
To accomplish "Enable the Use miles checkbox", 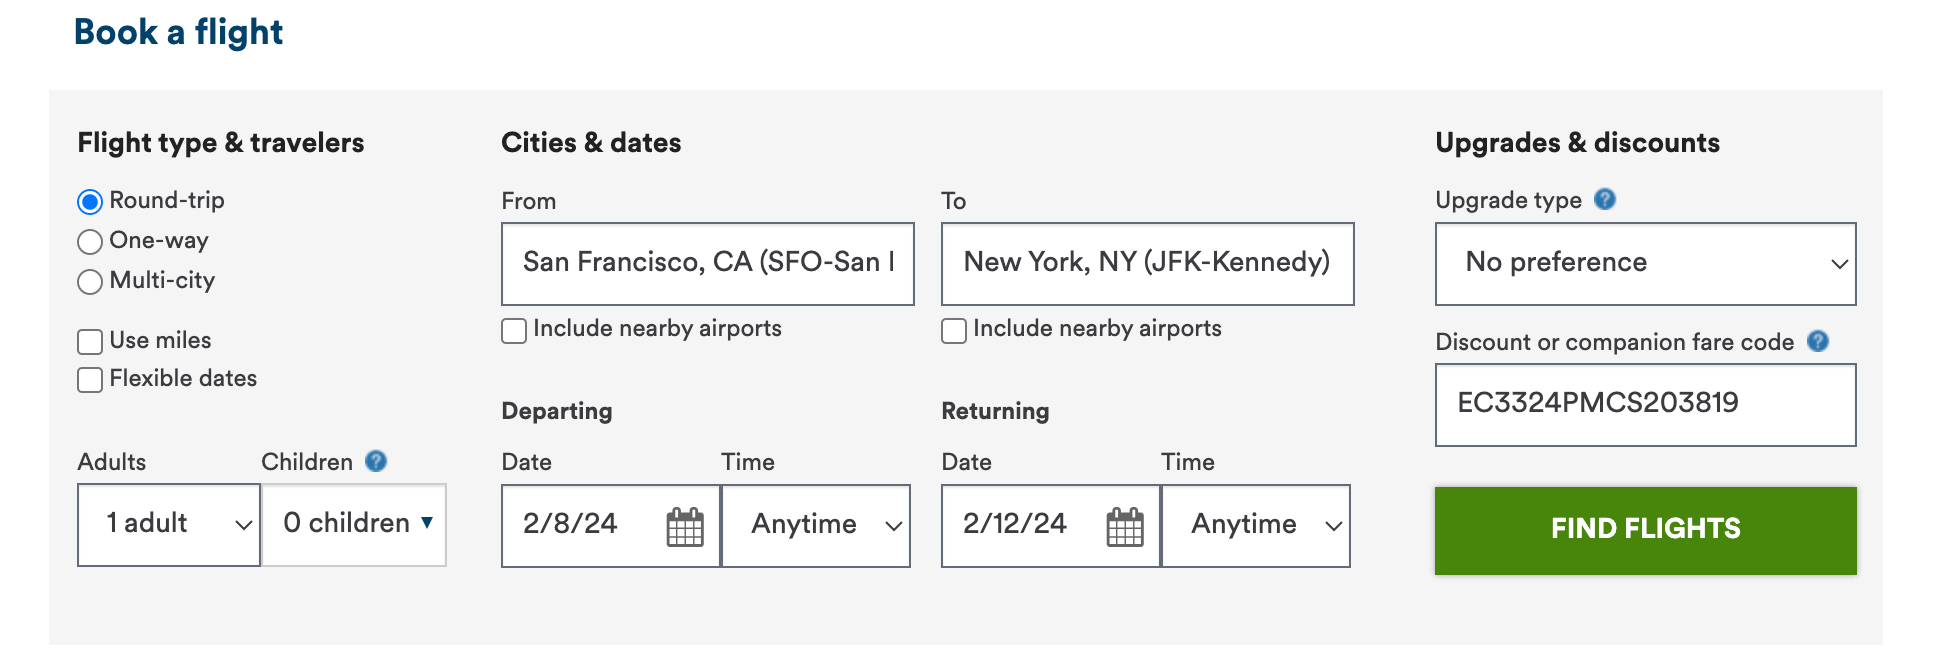I will [90, 342].
